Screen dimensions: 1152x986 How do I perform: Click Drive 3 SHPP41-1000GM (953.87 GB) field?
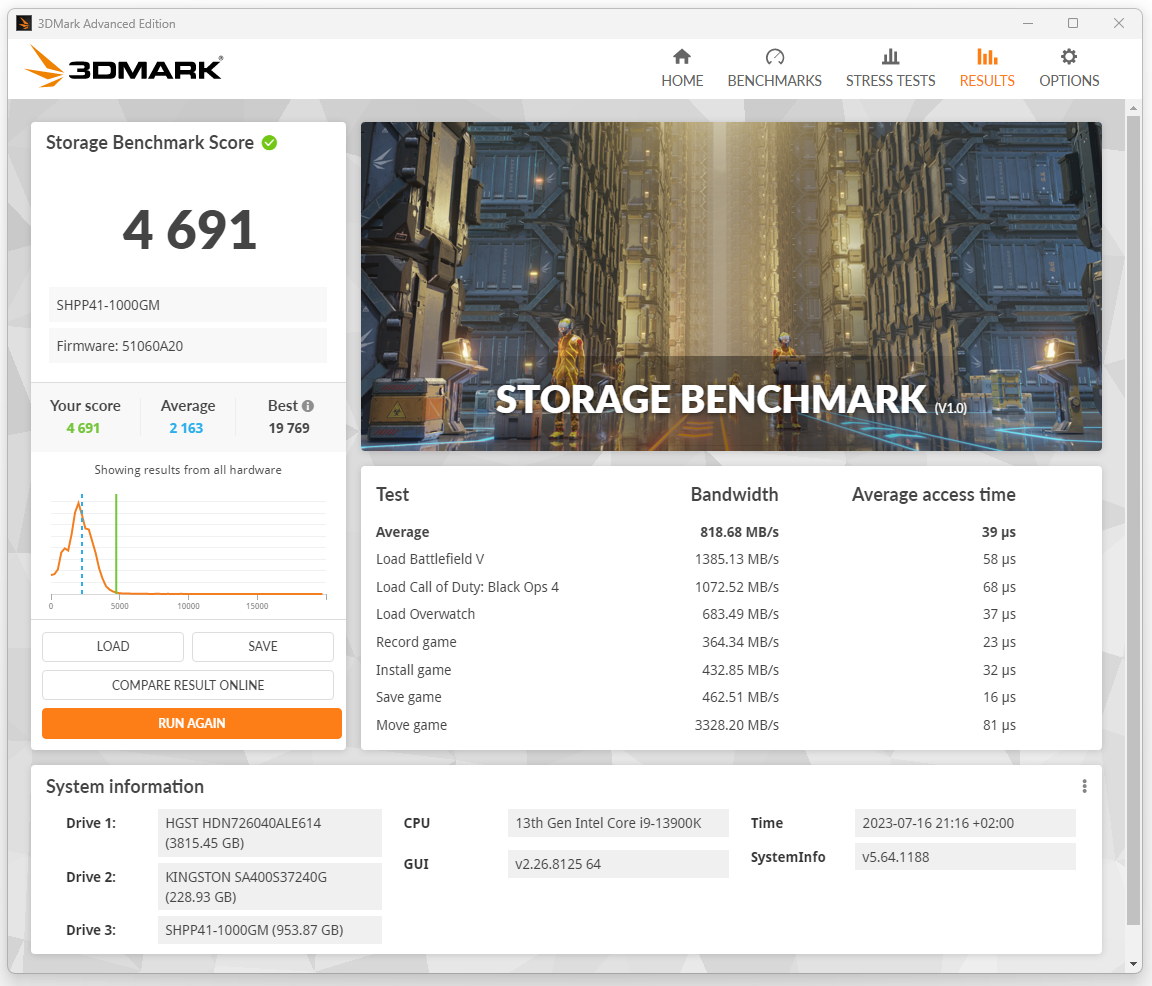(270, 930)
